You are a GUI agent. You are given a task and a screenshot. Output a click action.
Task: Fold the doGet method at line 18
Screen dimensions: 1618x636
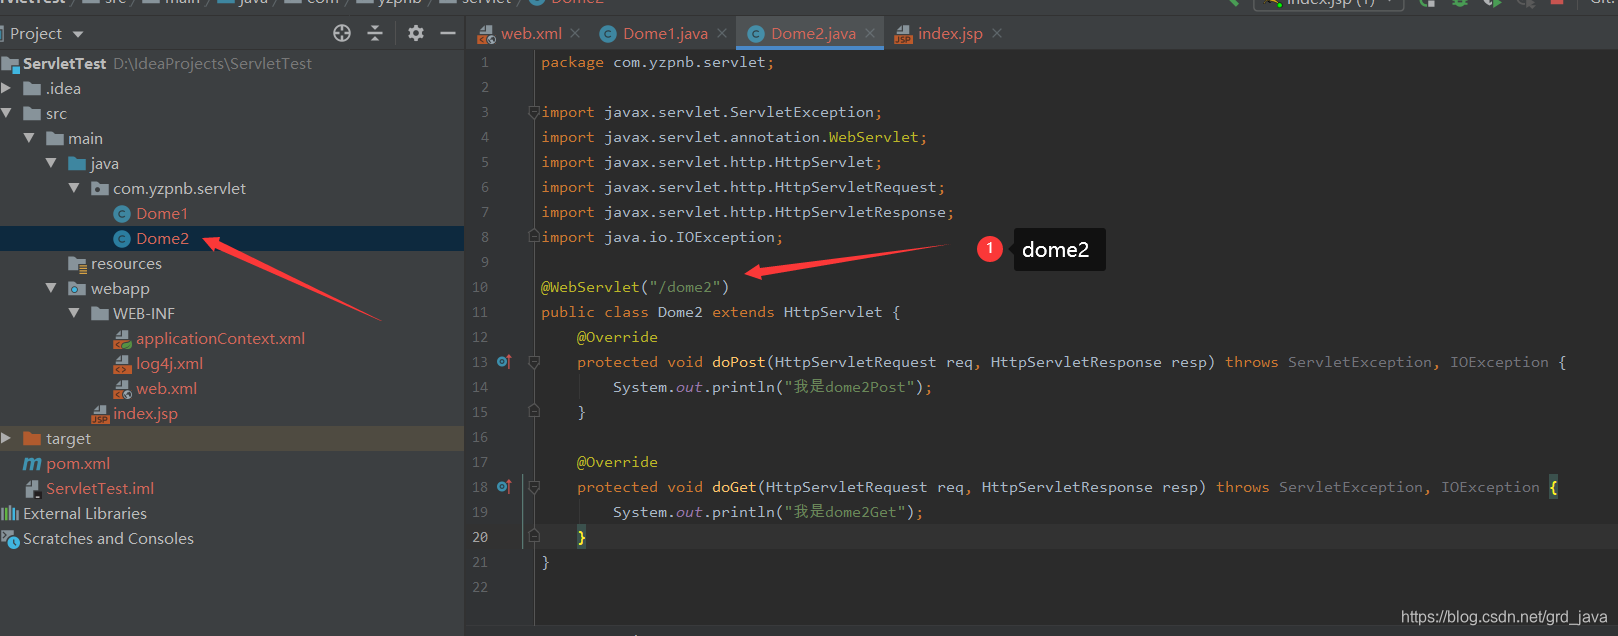coord(534,487)
